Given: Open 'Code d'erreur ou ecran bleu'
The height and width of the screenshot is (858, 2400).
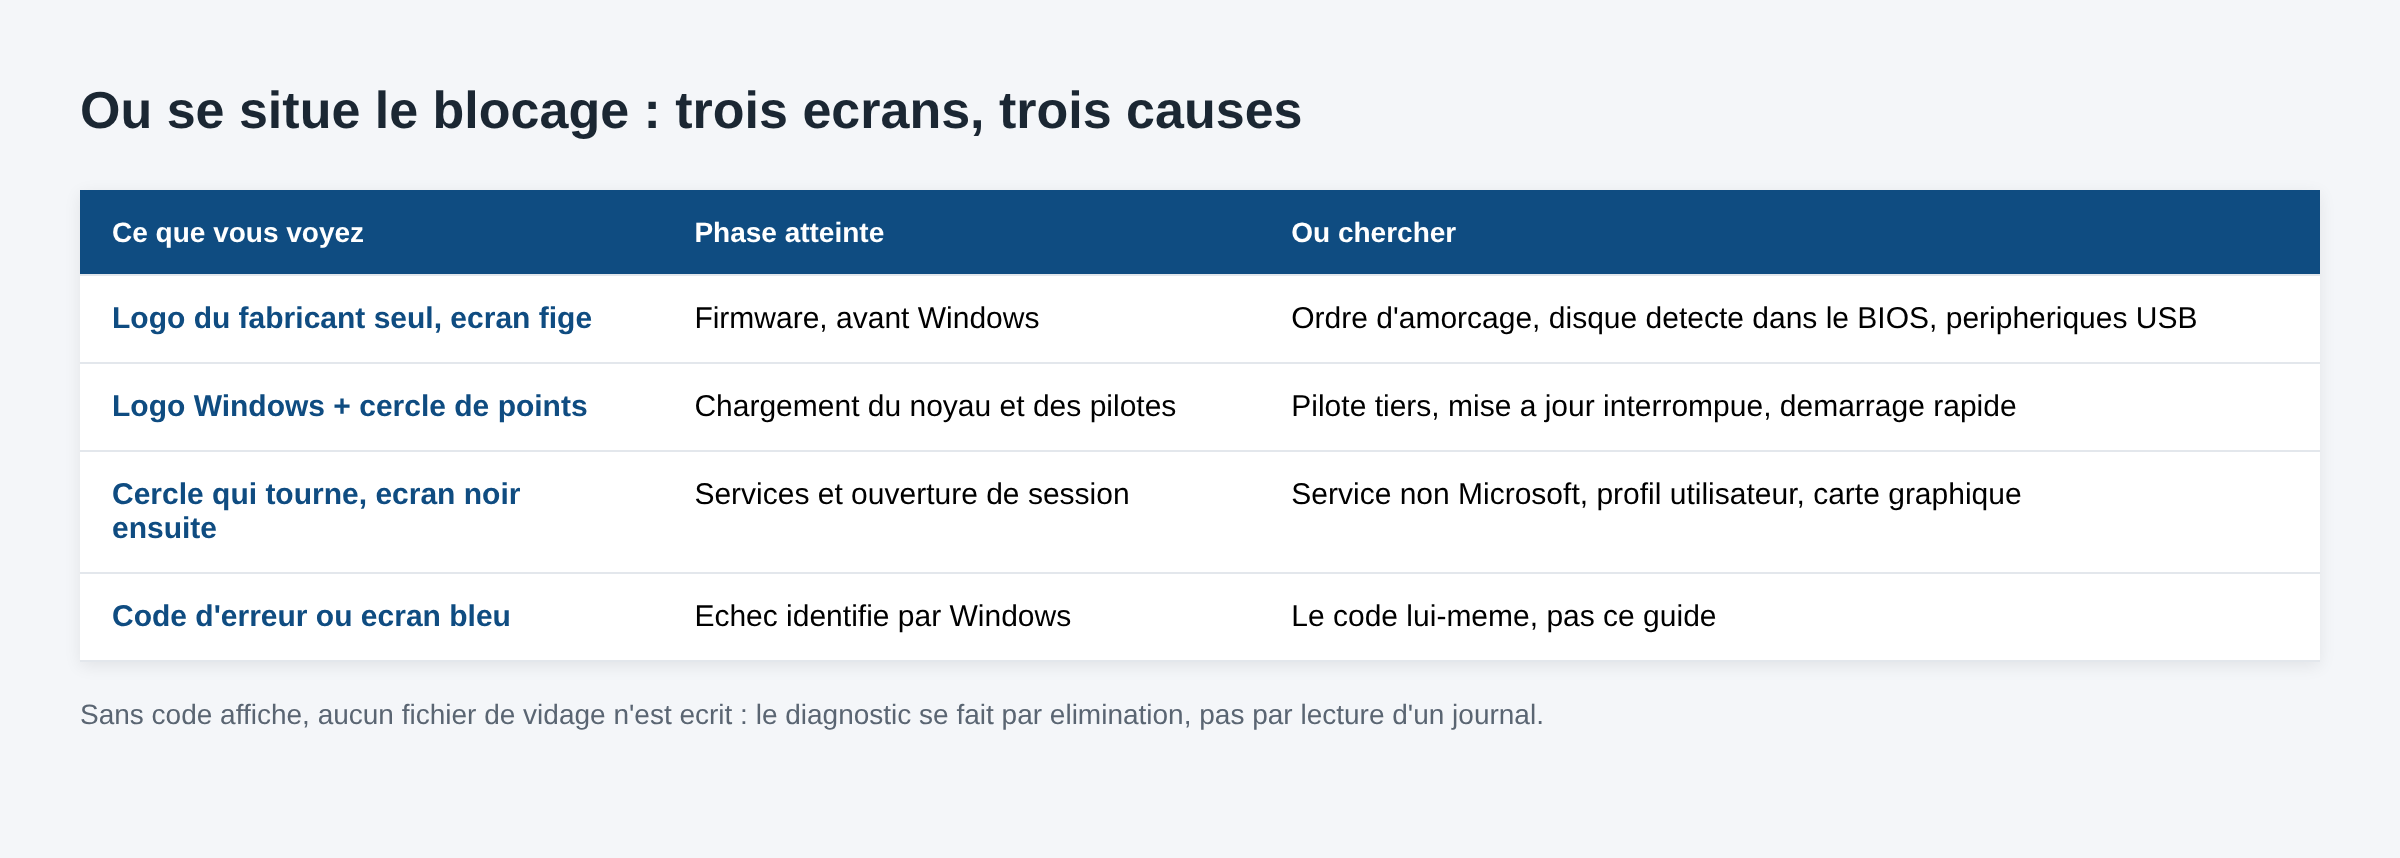Looking at the screenshot, I should click(311, 616).
